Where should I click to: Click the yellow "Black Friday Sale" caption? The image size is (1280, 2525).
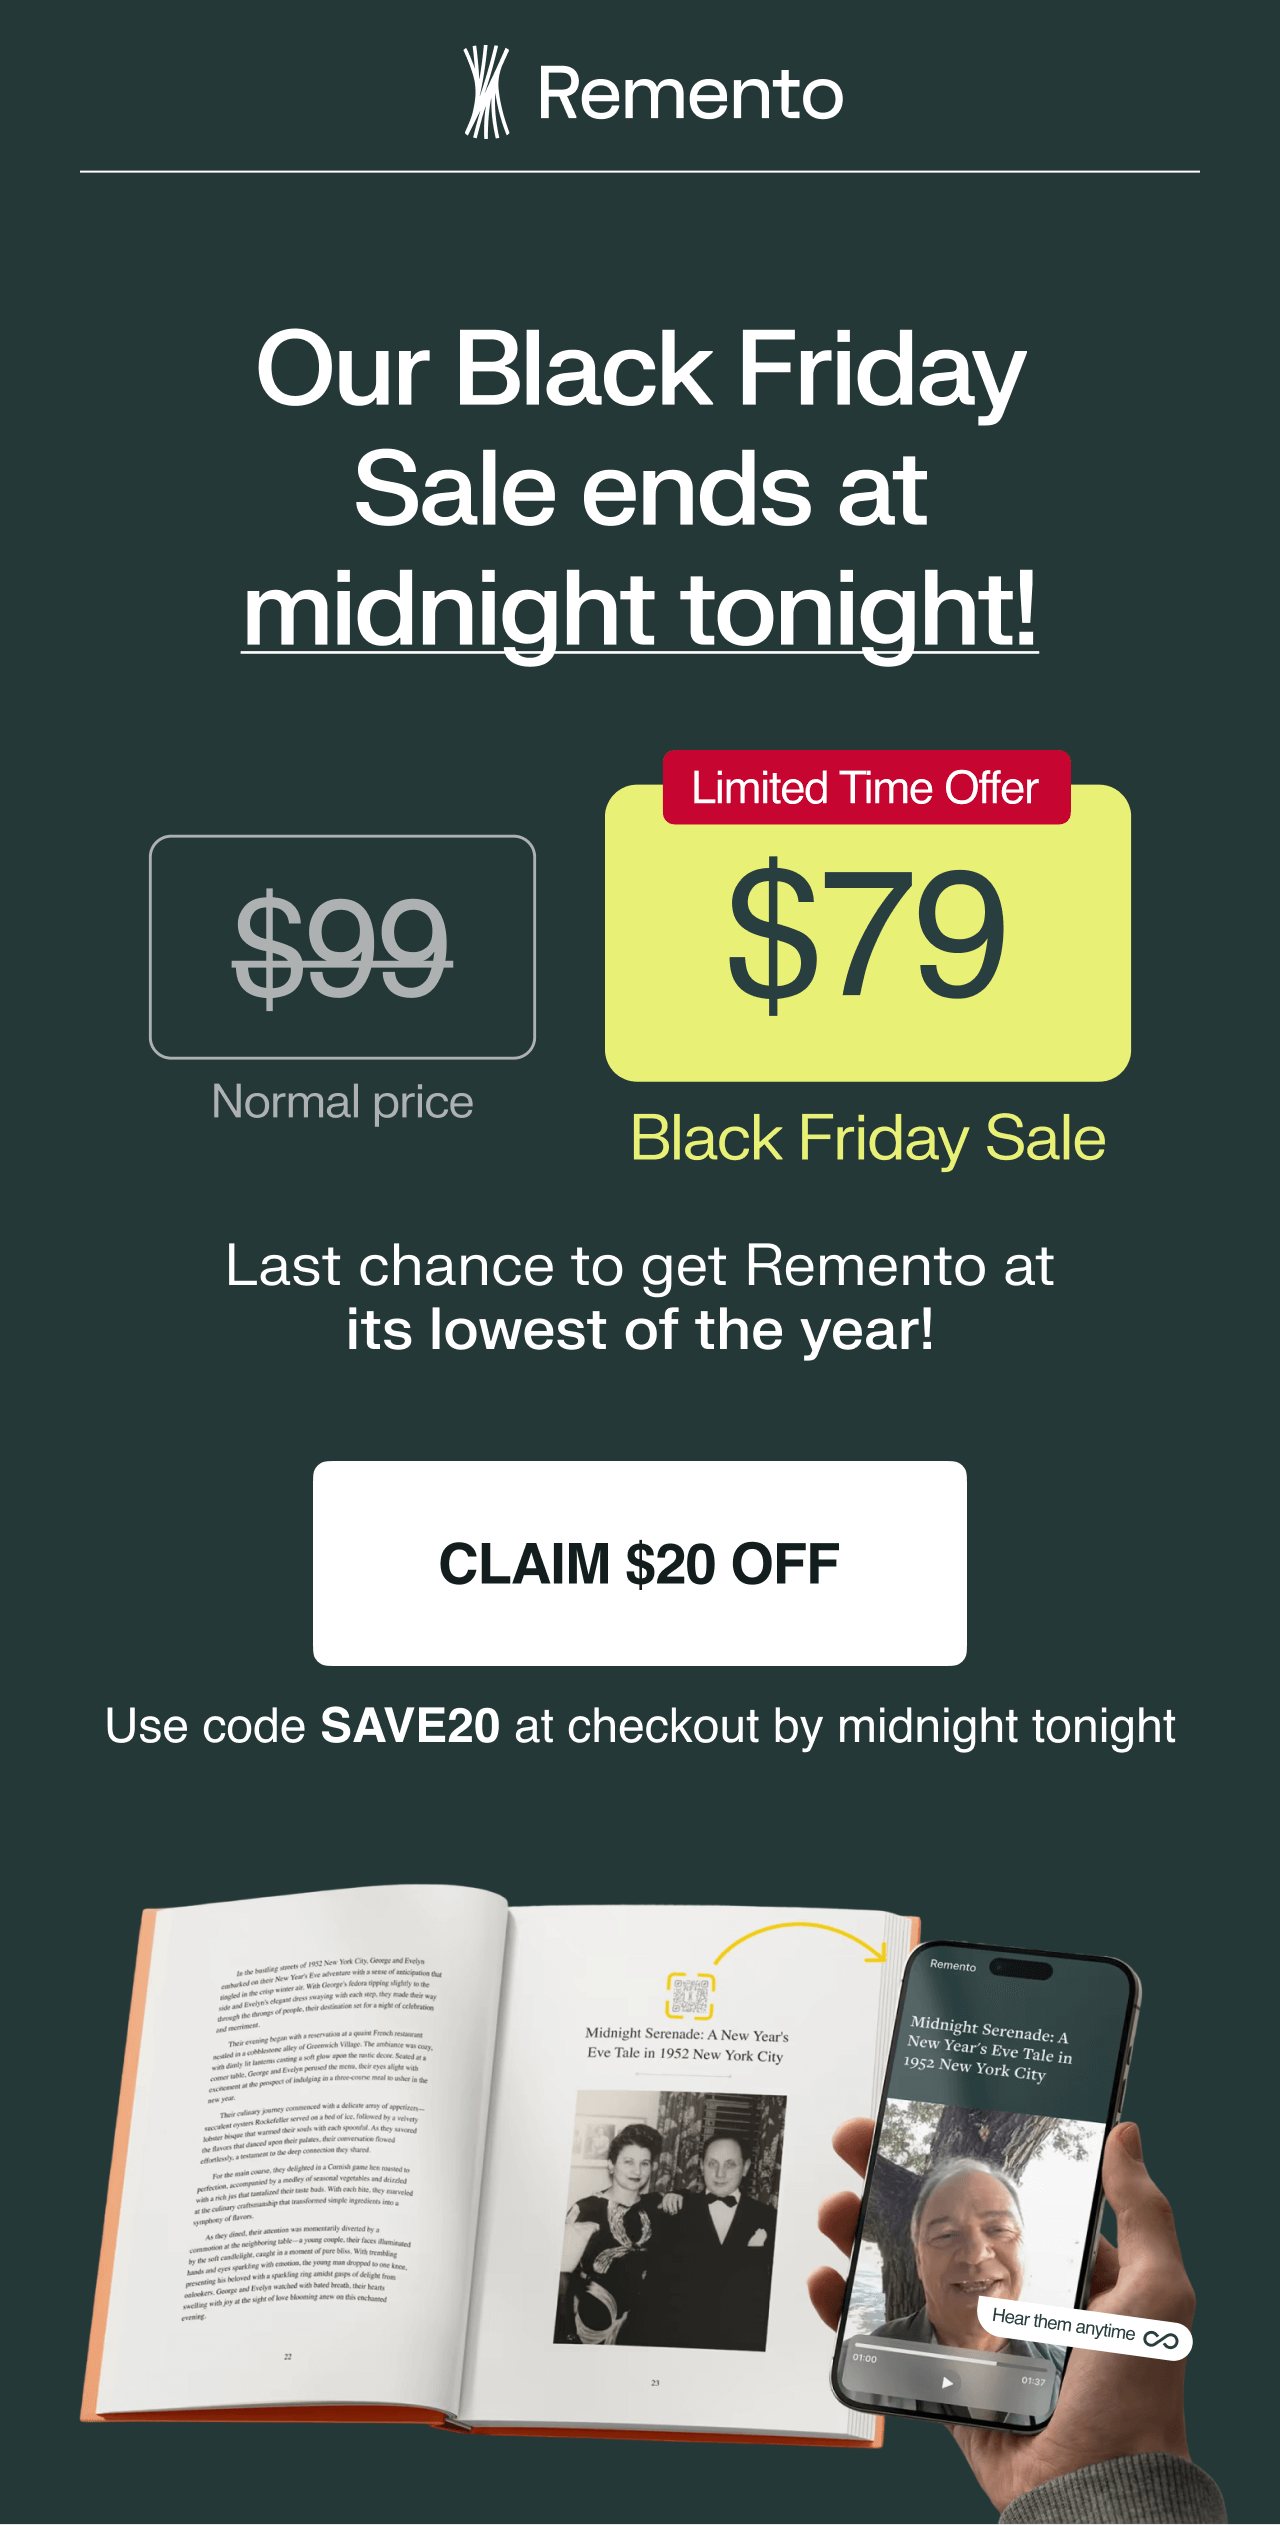tap(868, 1138)
